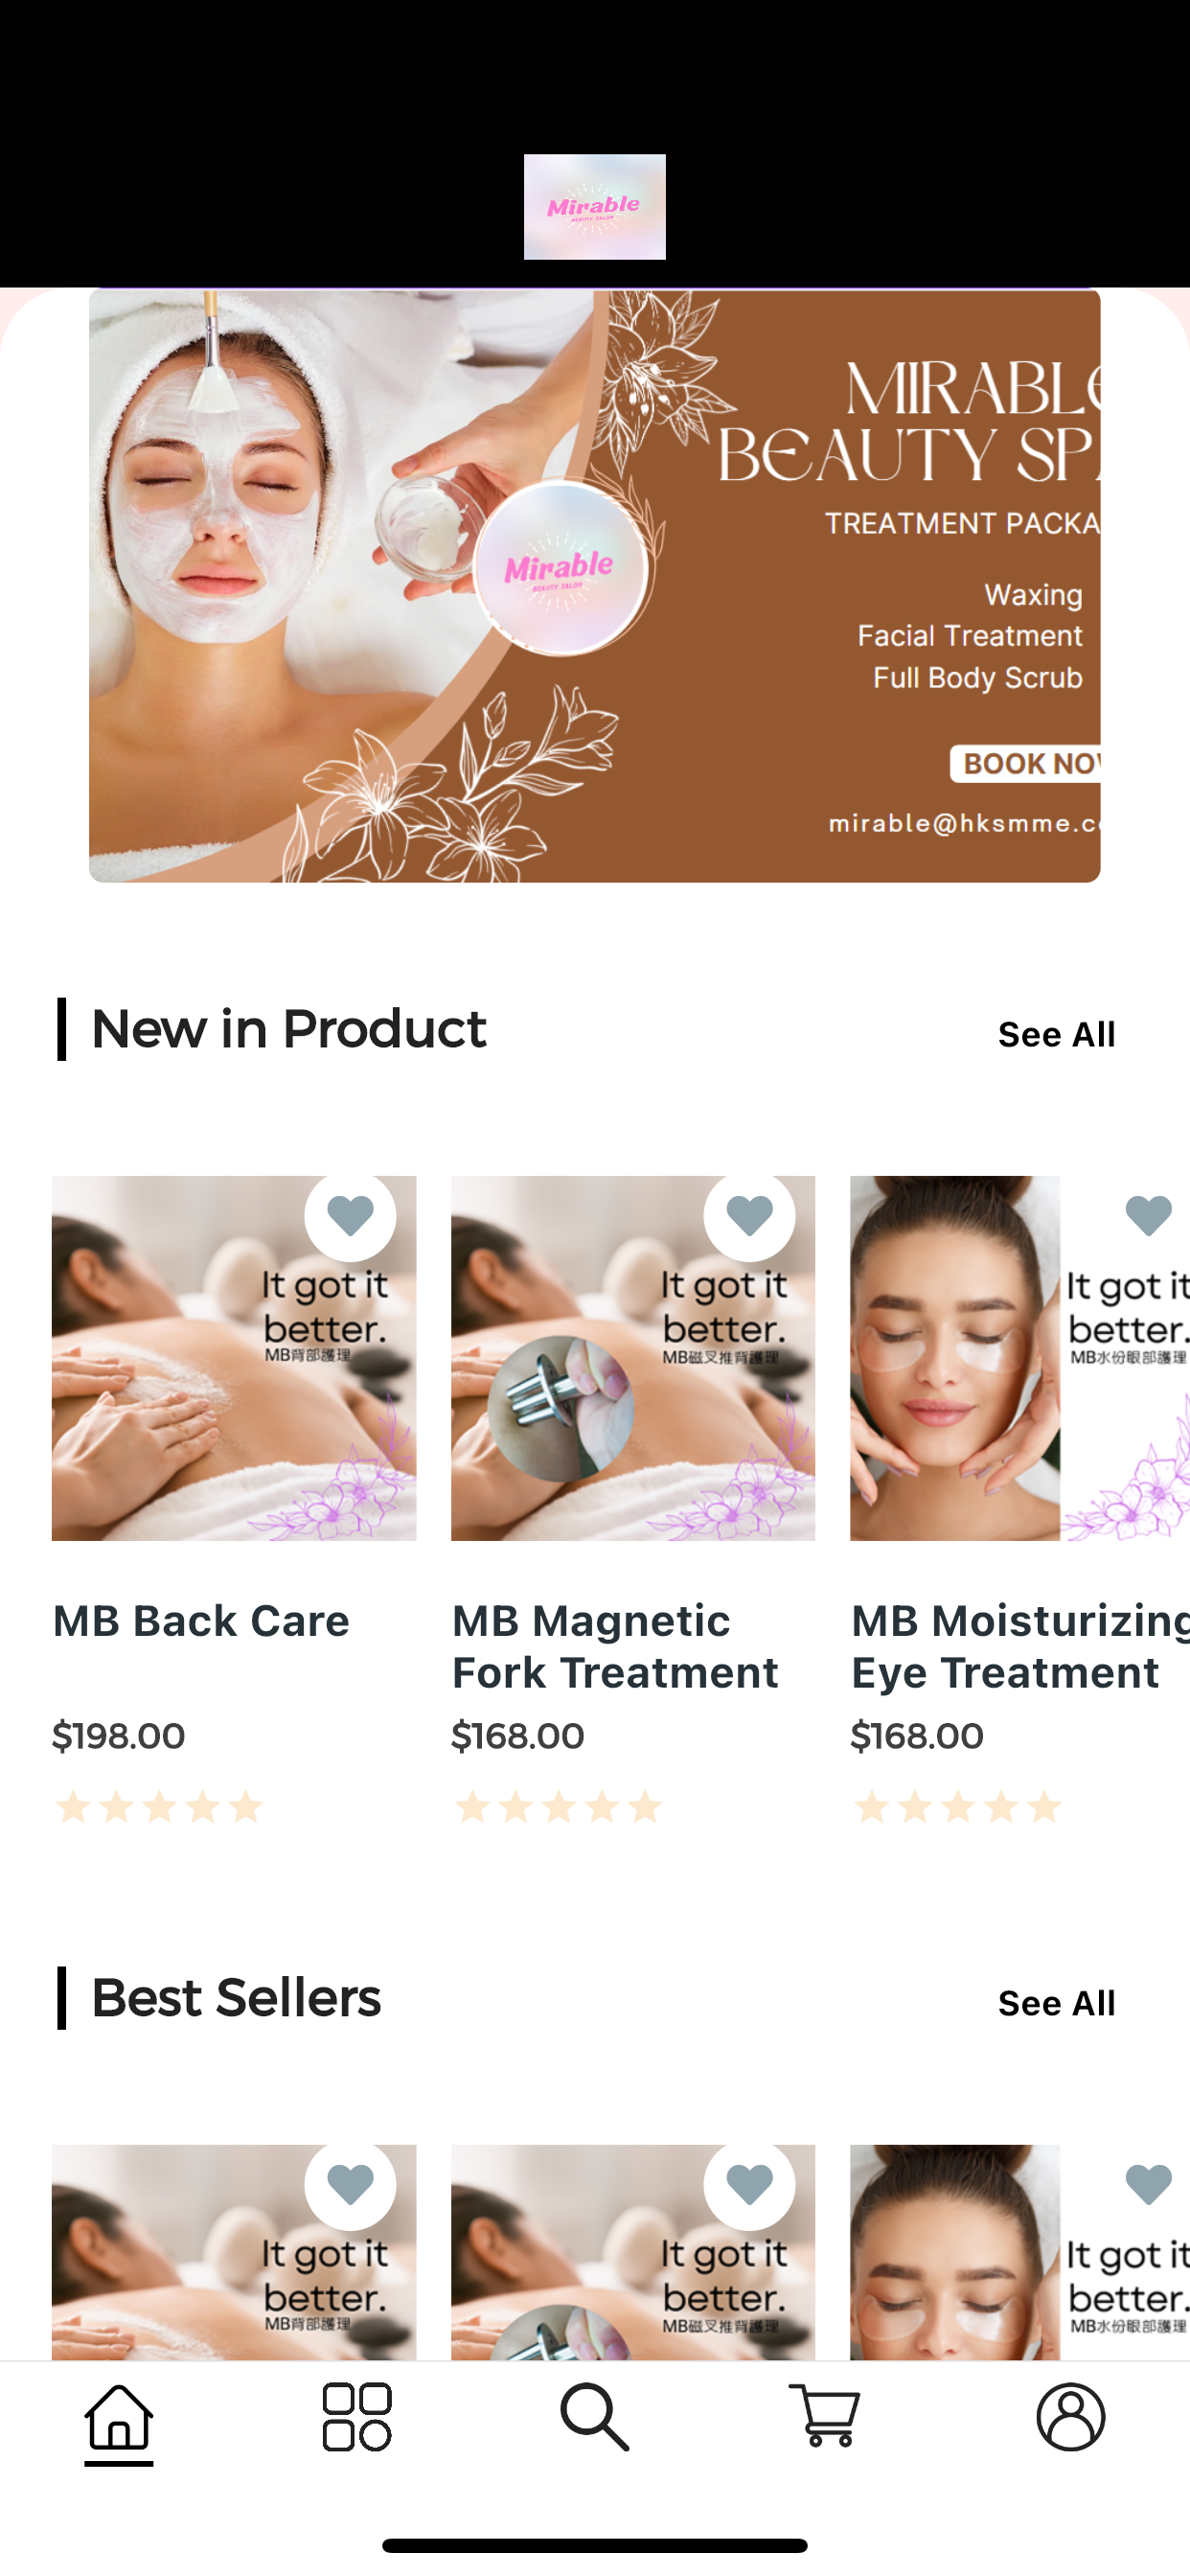Toggle heart on second Best Sellers item
1190x2576 pixels.
(749, 2185)
